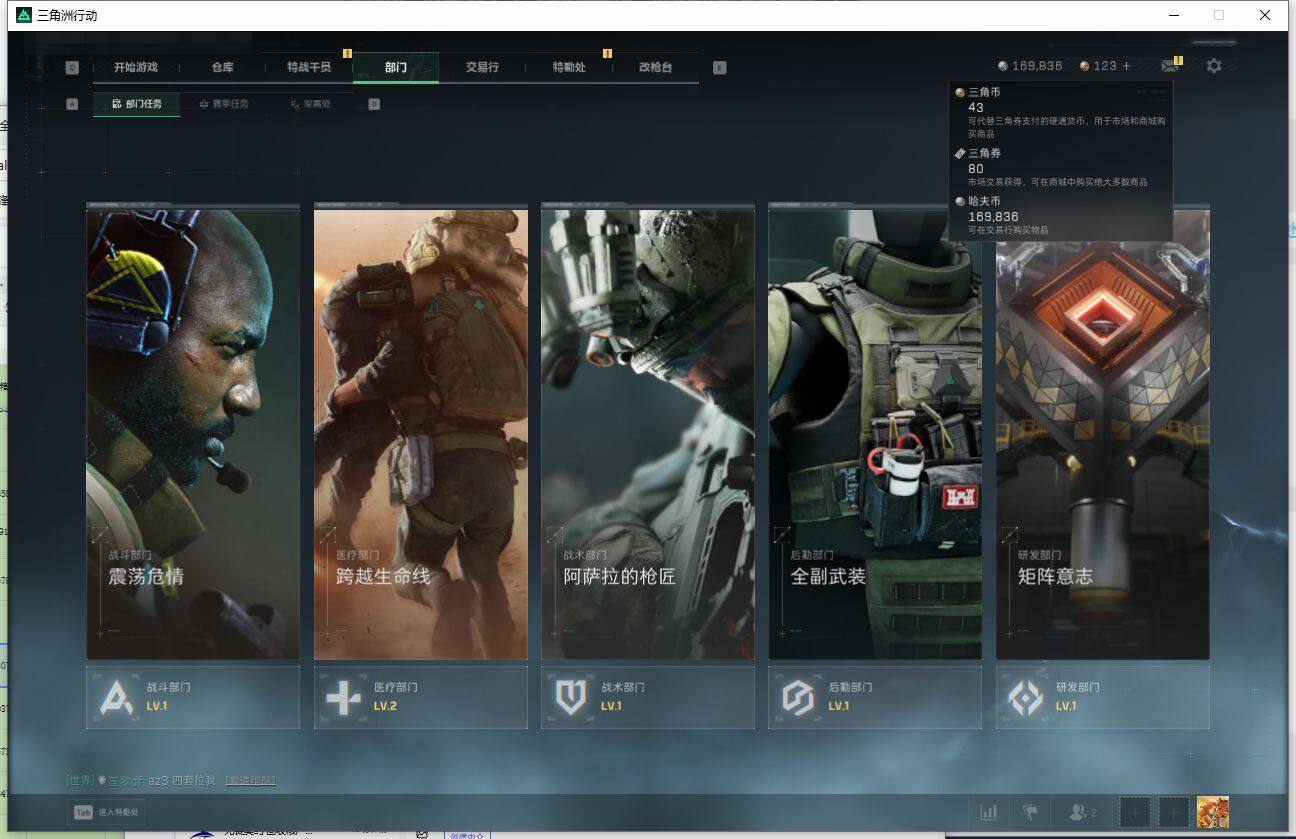Click the 三角币 heading in tooltip
The image size is (1296, 839).
(x=984, y=92)
